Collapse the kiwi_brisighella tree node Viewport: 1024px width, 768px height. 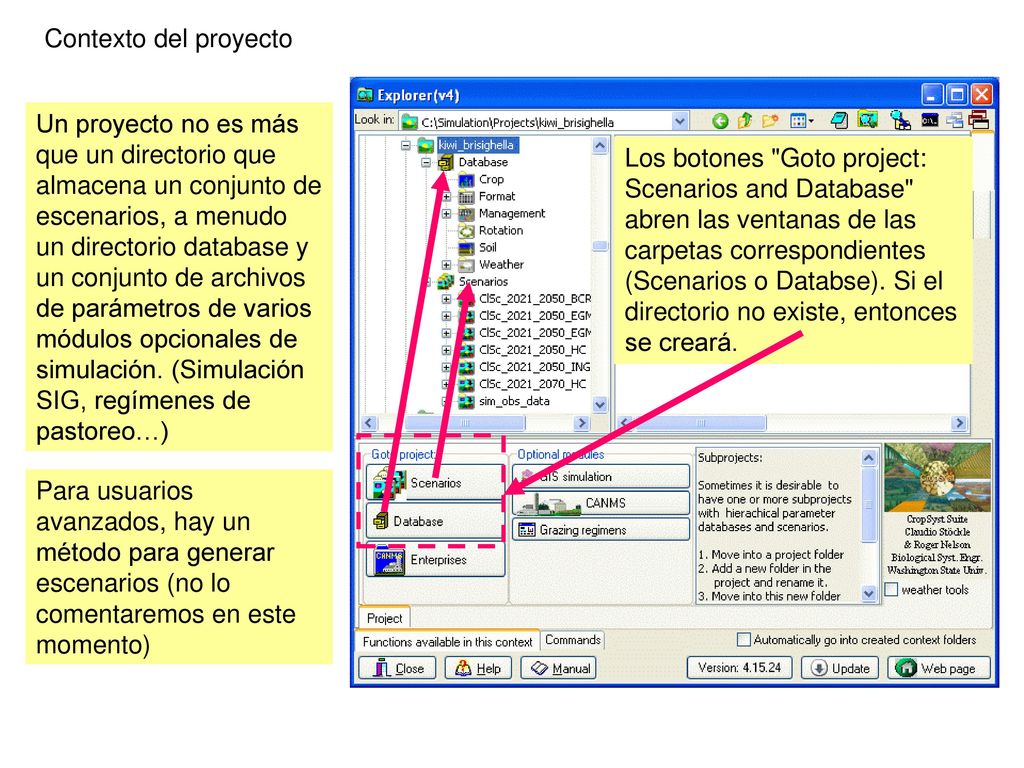point(406,145)
